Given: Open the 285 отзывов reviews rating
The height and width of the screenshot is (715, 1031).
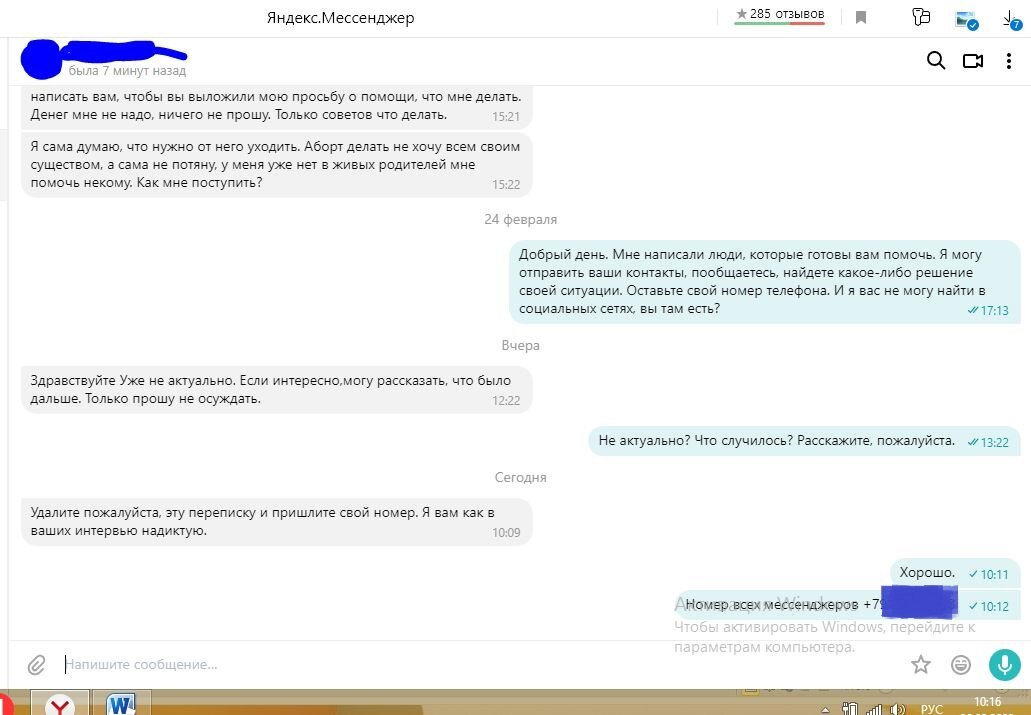Looking at the screenshot, I should [x=779, y=14].
